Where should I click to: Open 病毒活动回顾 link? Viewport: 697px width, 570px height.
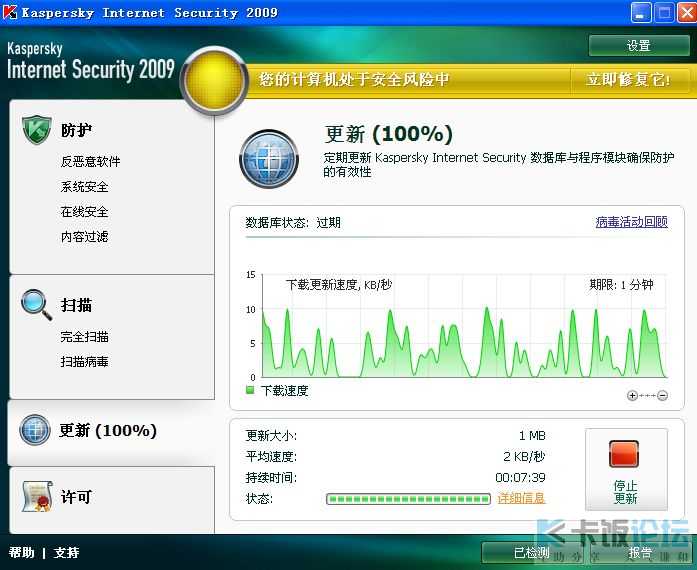631,222
